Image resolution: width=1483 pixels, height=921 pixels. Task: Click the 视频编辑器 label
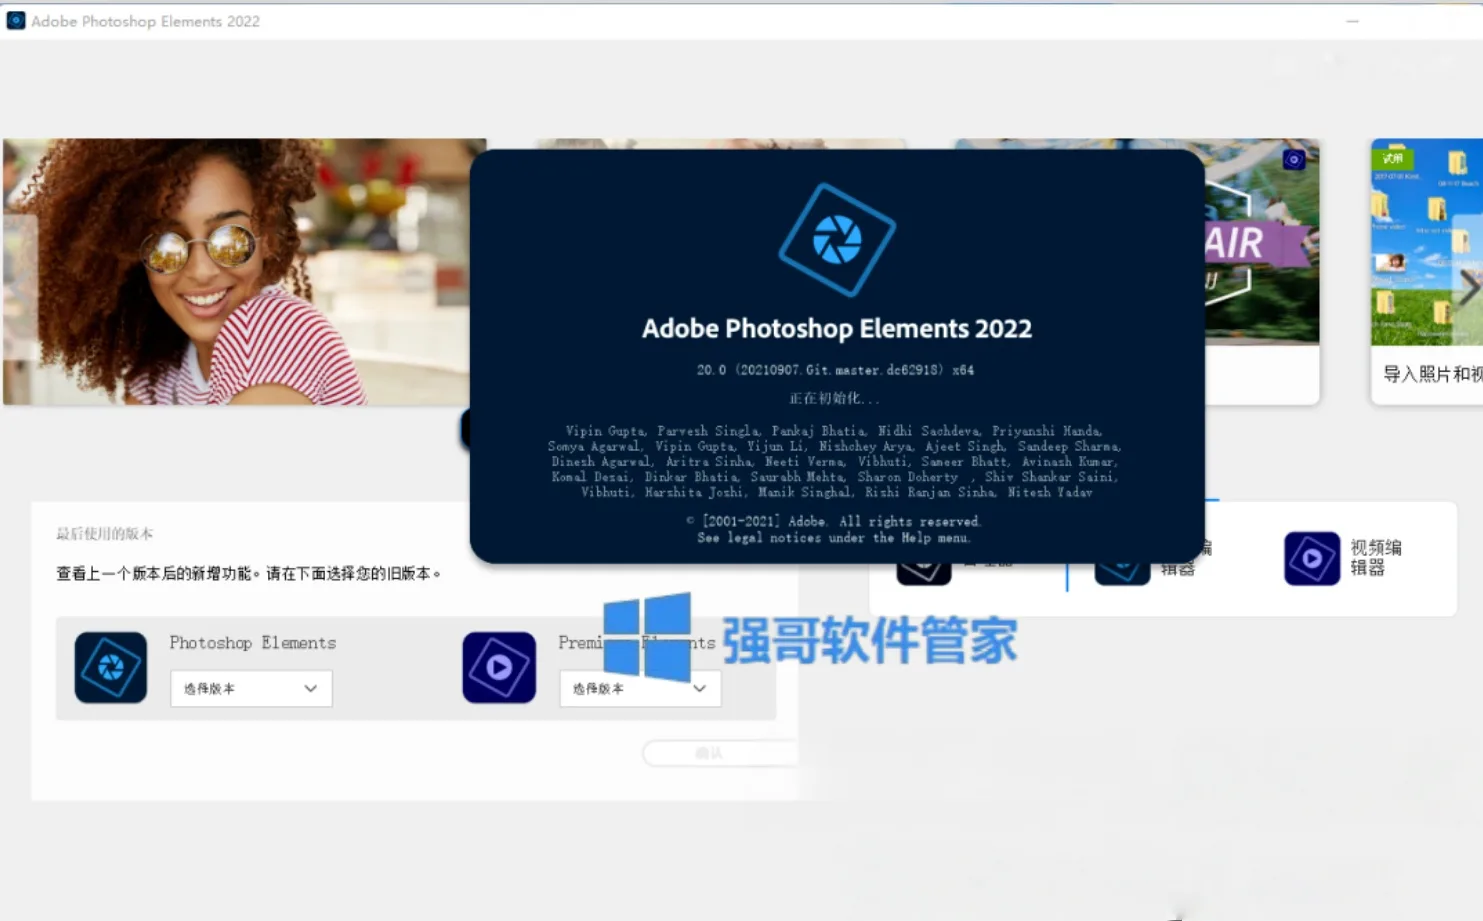point(1376,557)
